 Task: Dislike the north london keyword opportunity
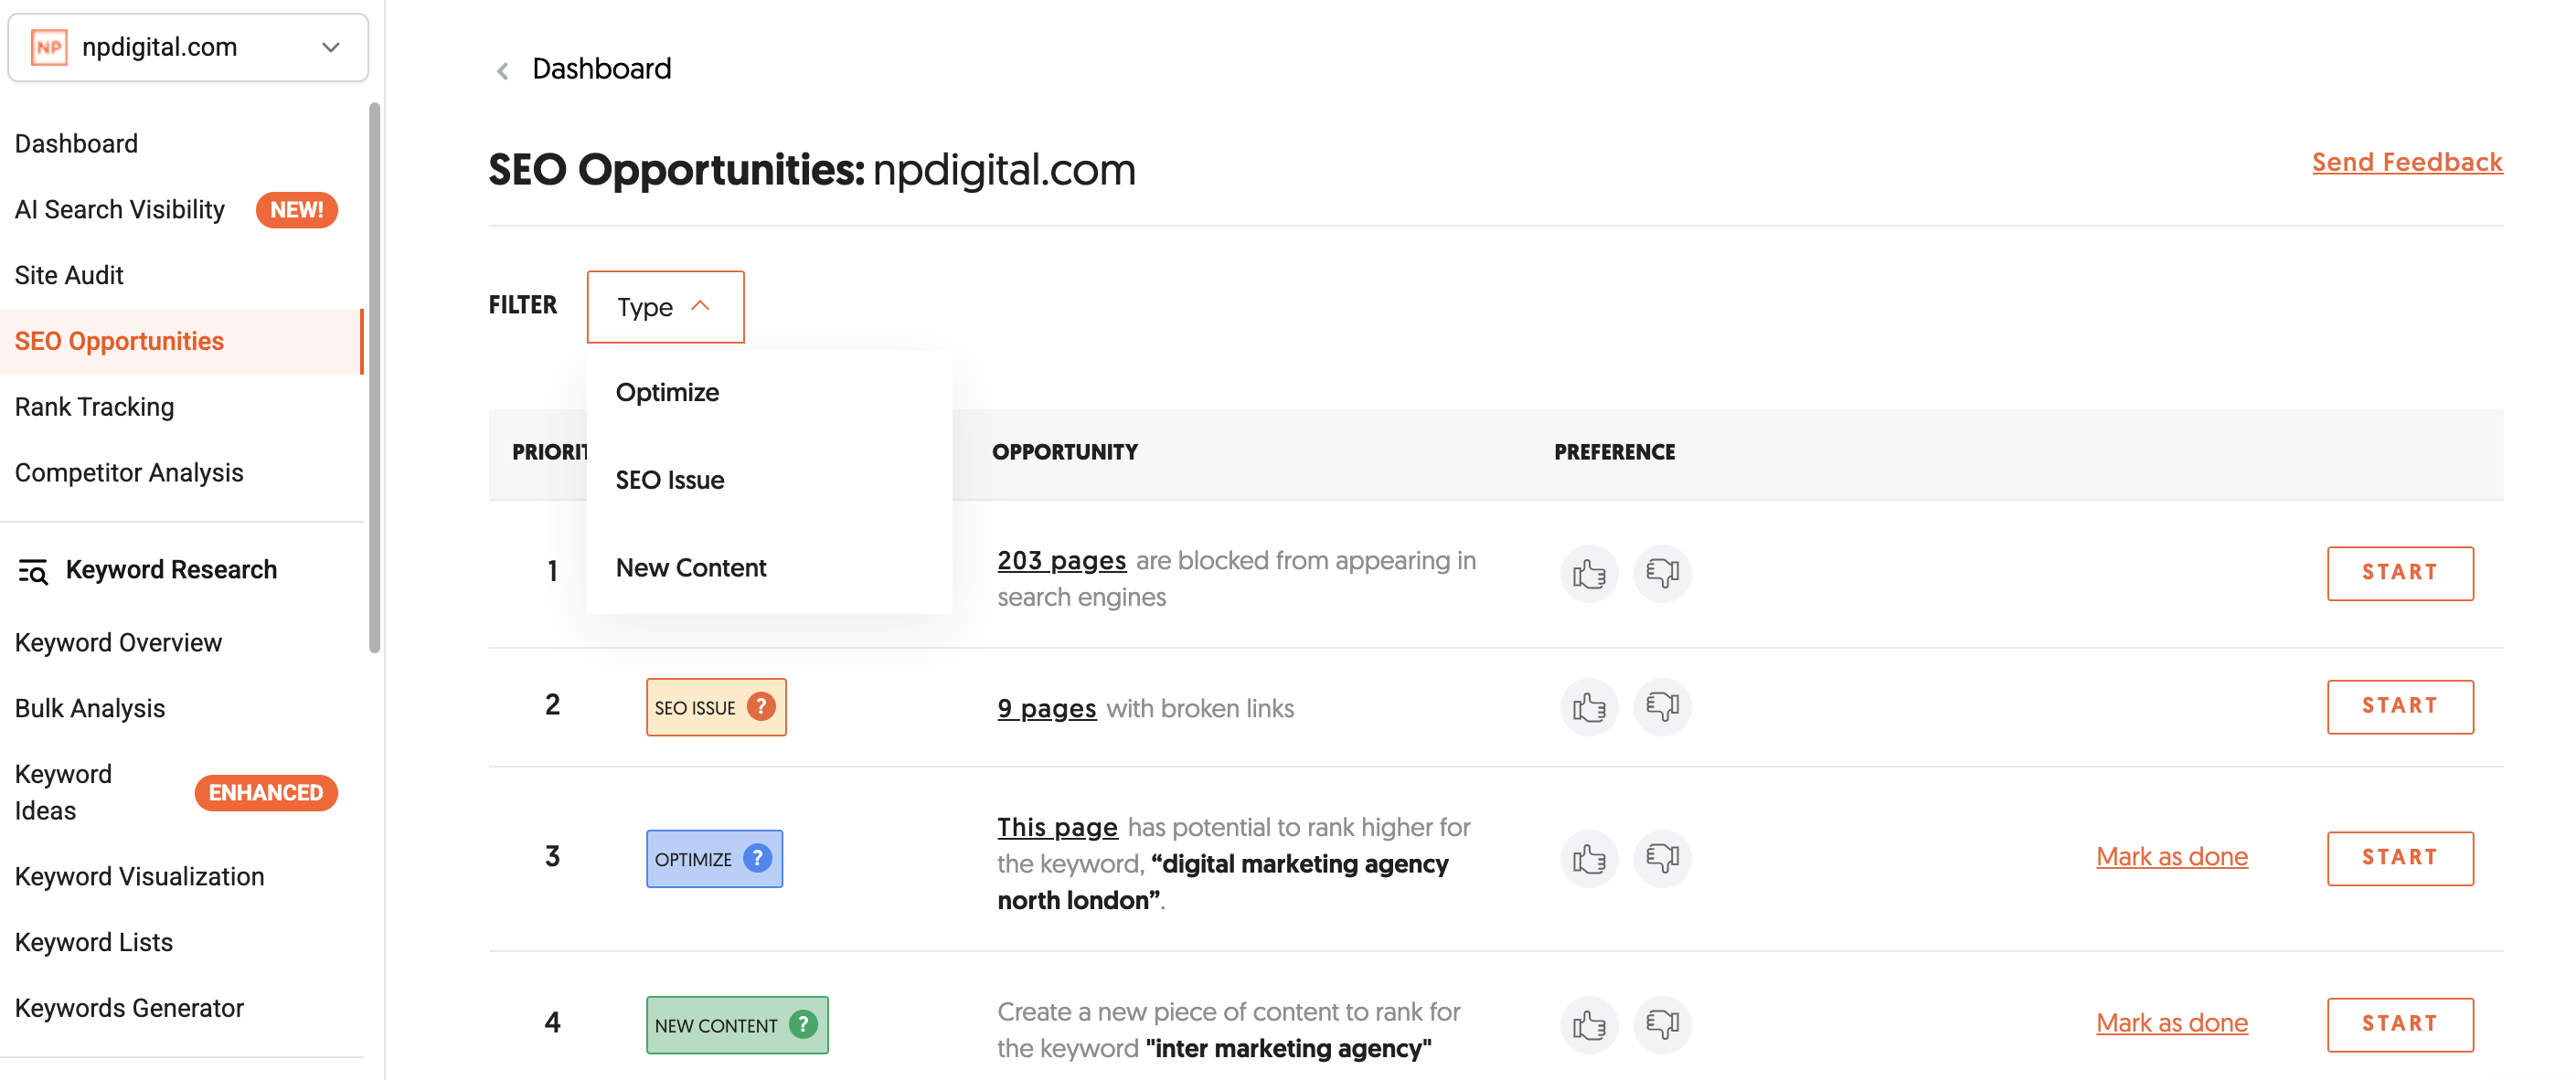click(x=1662, y=858)
